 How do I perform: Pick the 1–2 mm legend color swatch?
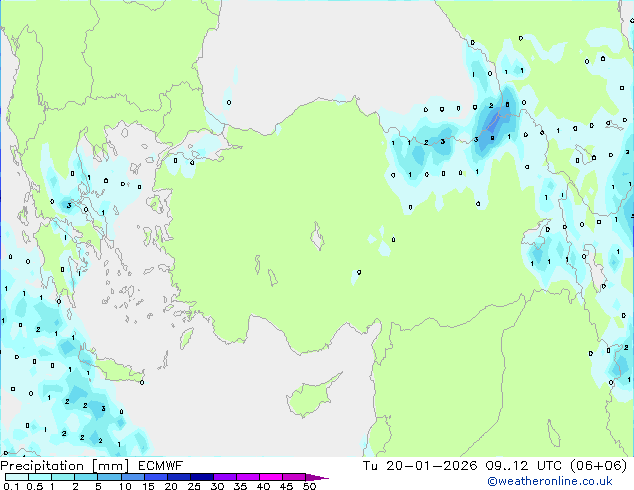pos(63,477)
